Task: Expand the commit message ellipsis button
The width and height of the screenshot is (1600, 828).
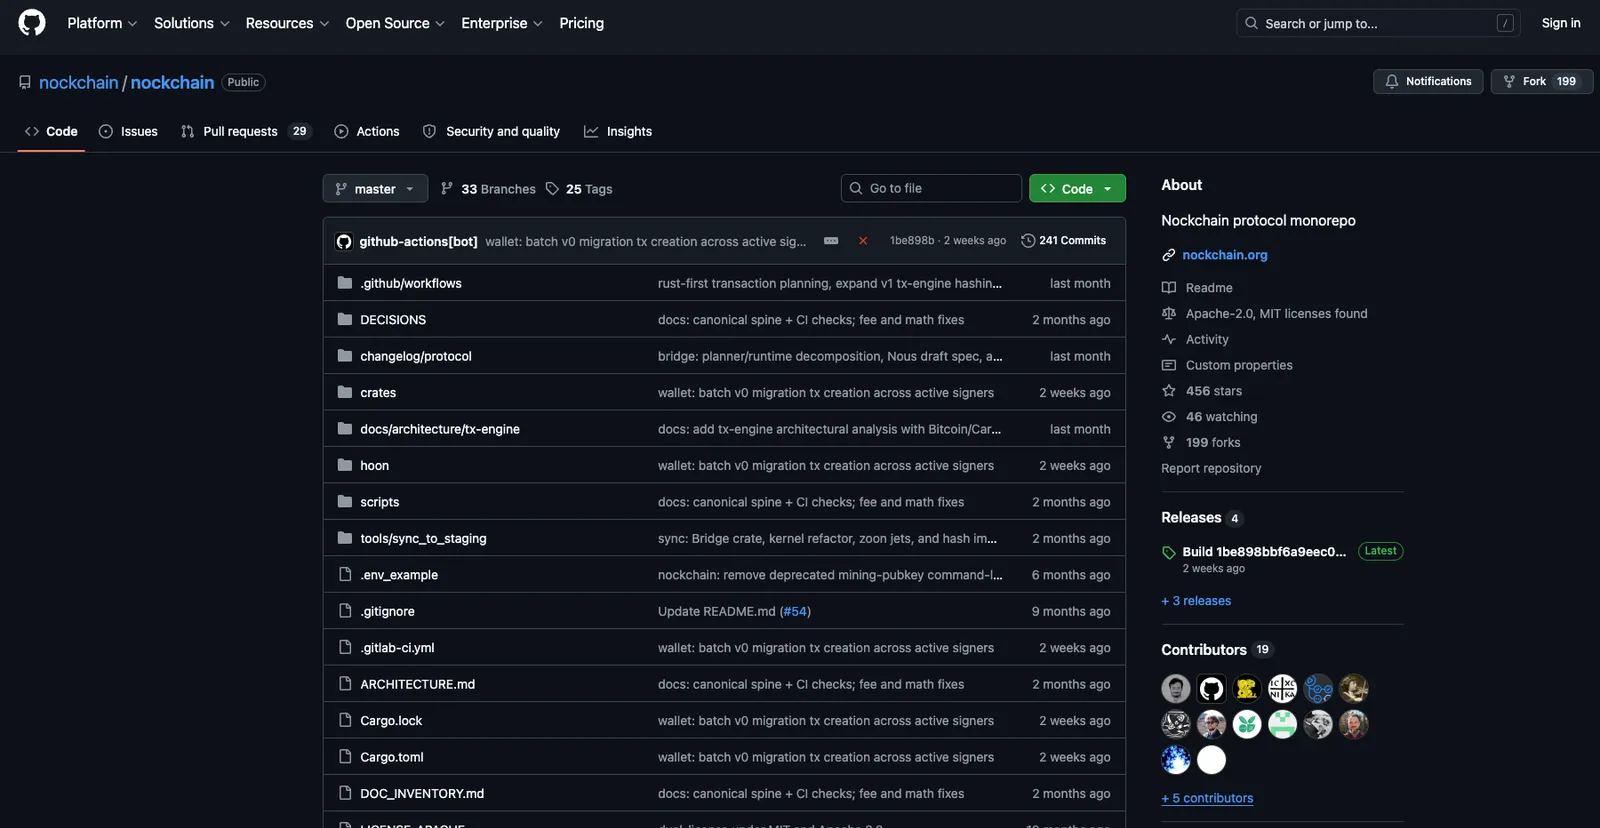Action: point(831,241)
